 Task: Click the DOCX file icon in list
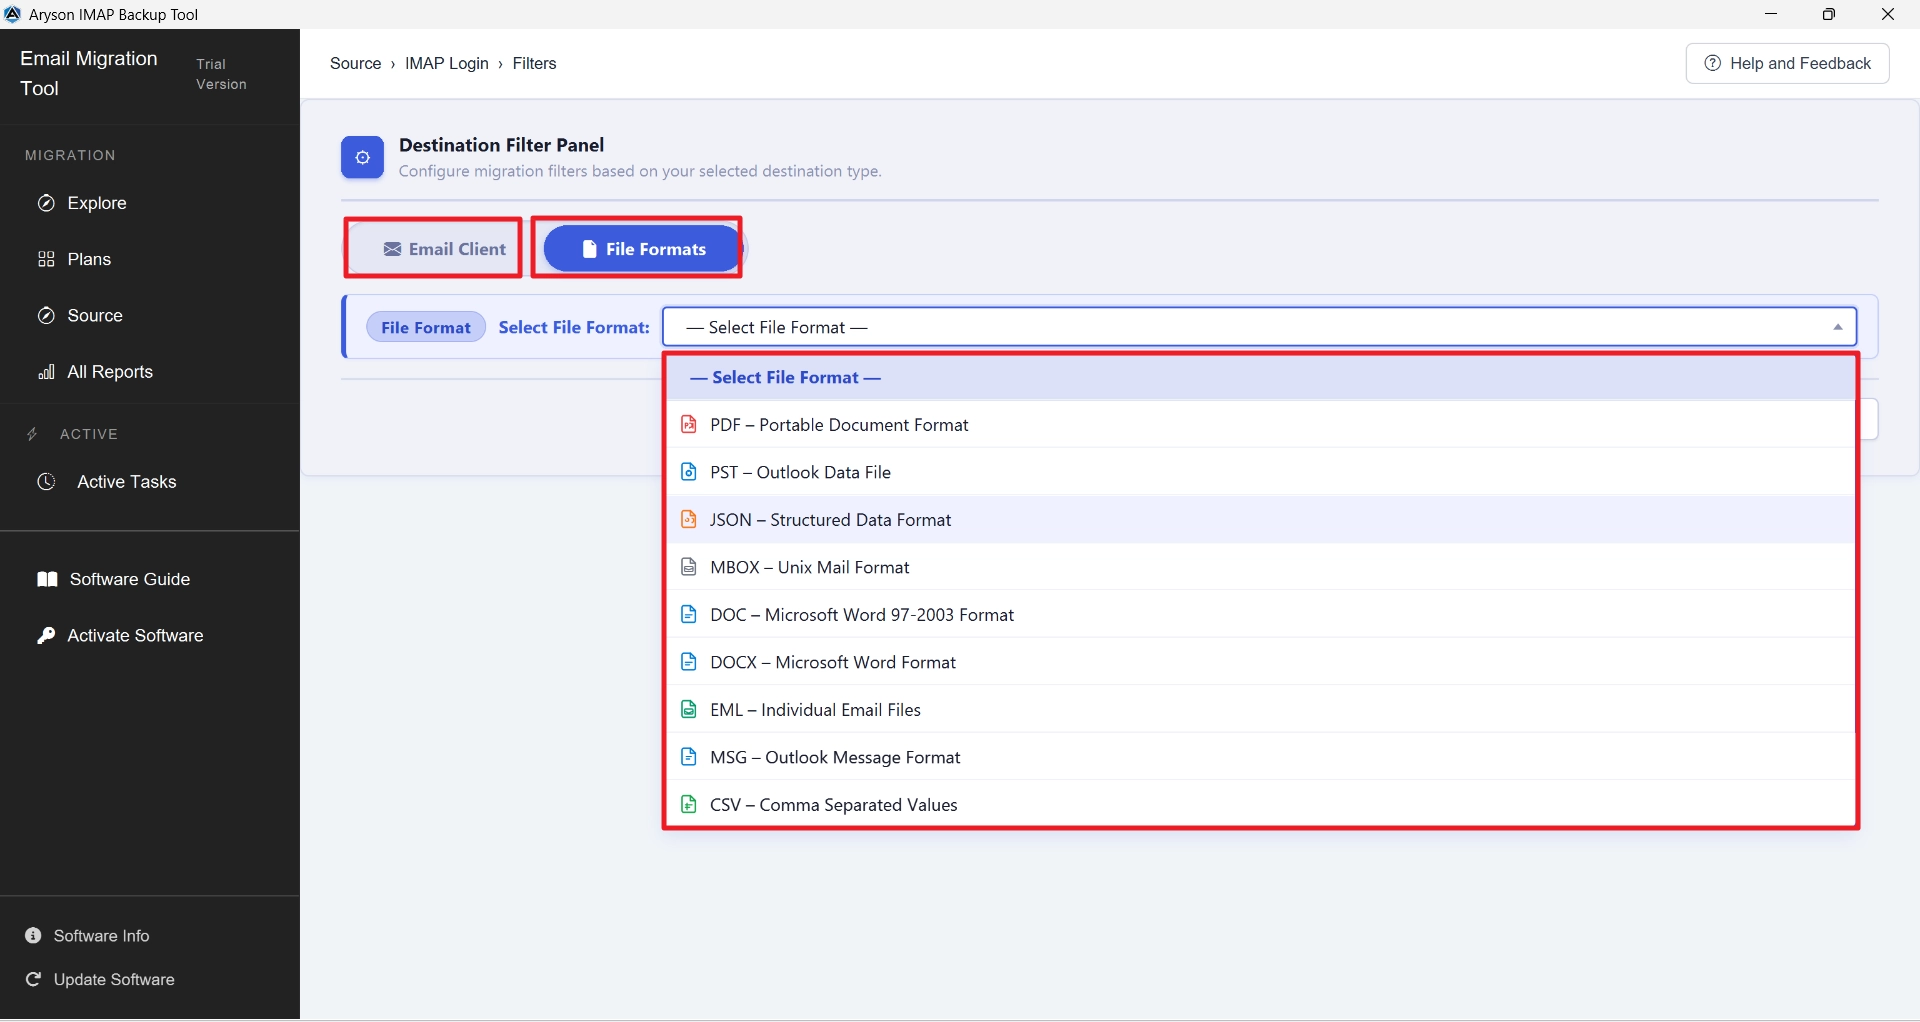tap(688, 662)
